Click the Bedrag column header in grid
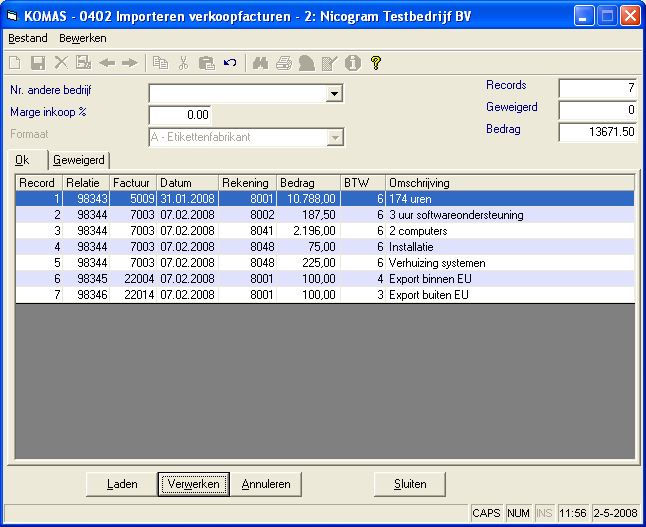Viewport: 646px width, 527px height. pyautogui.click(x=309, y=183)
